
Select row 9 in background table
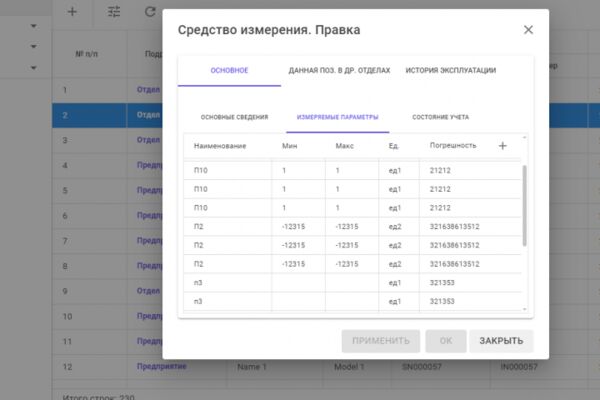(107, 291)
